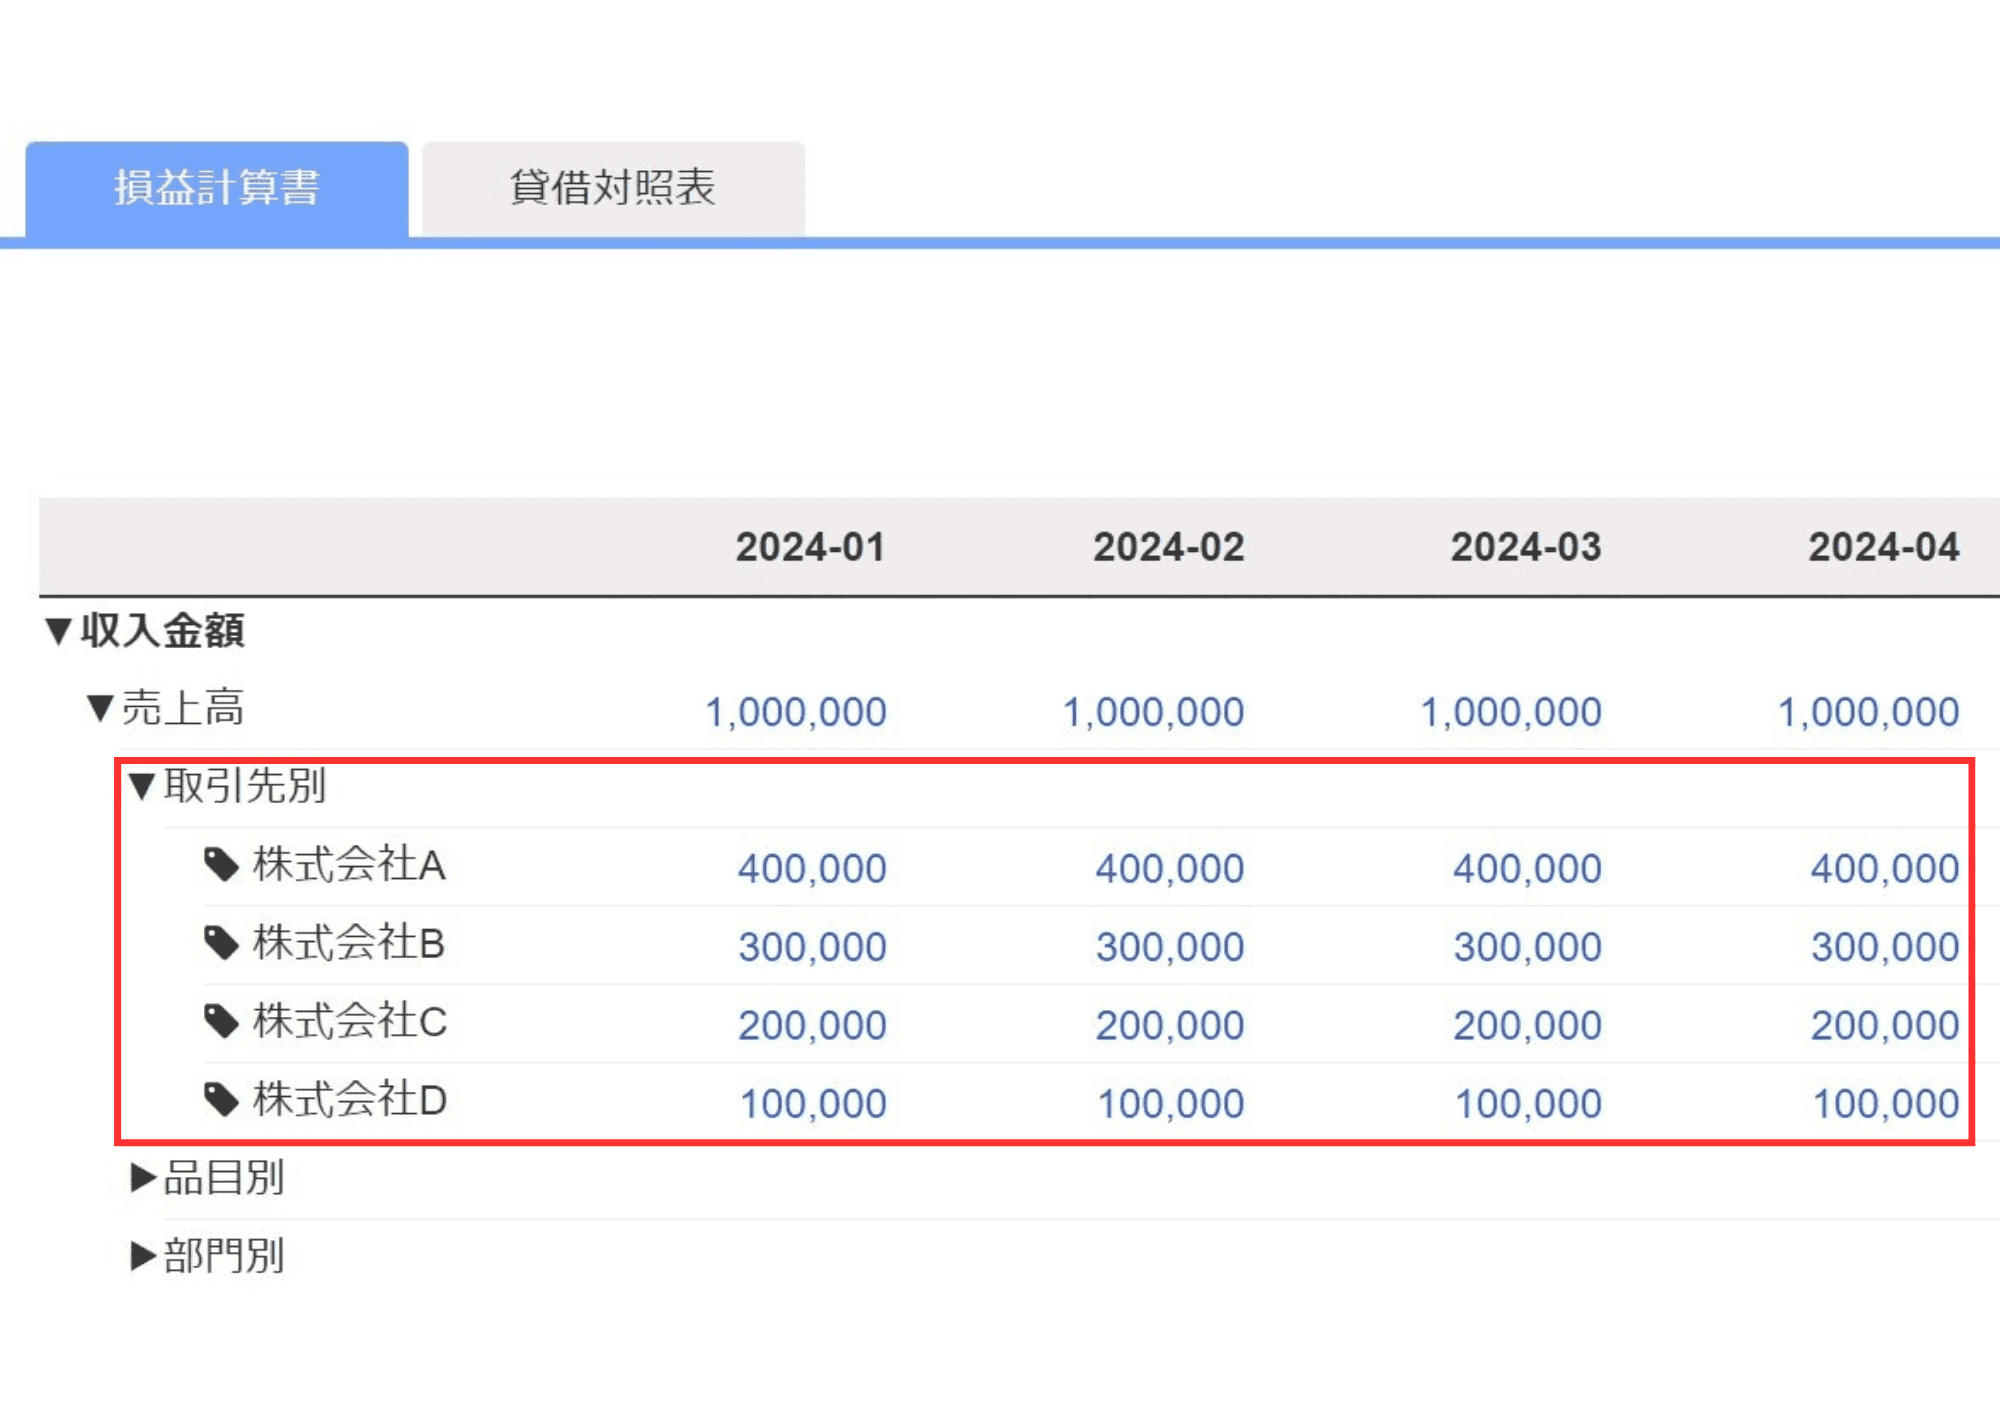This screenshot has width=2000, height=1414.
Task: Collapse the 収入金額 section
Action: coord(59,631)
